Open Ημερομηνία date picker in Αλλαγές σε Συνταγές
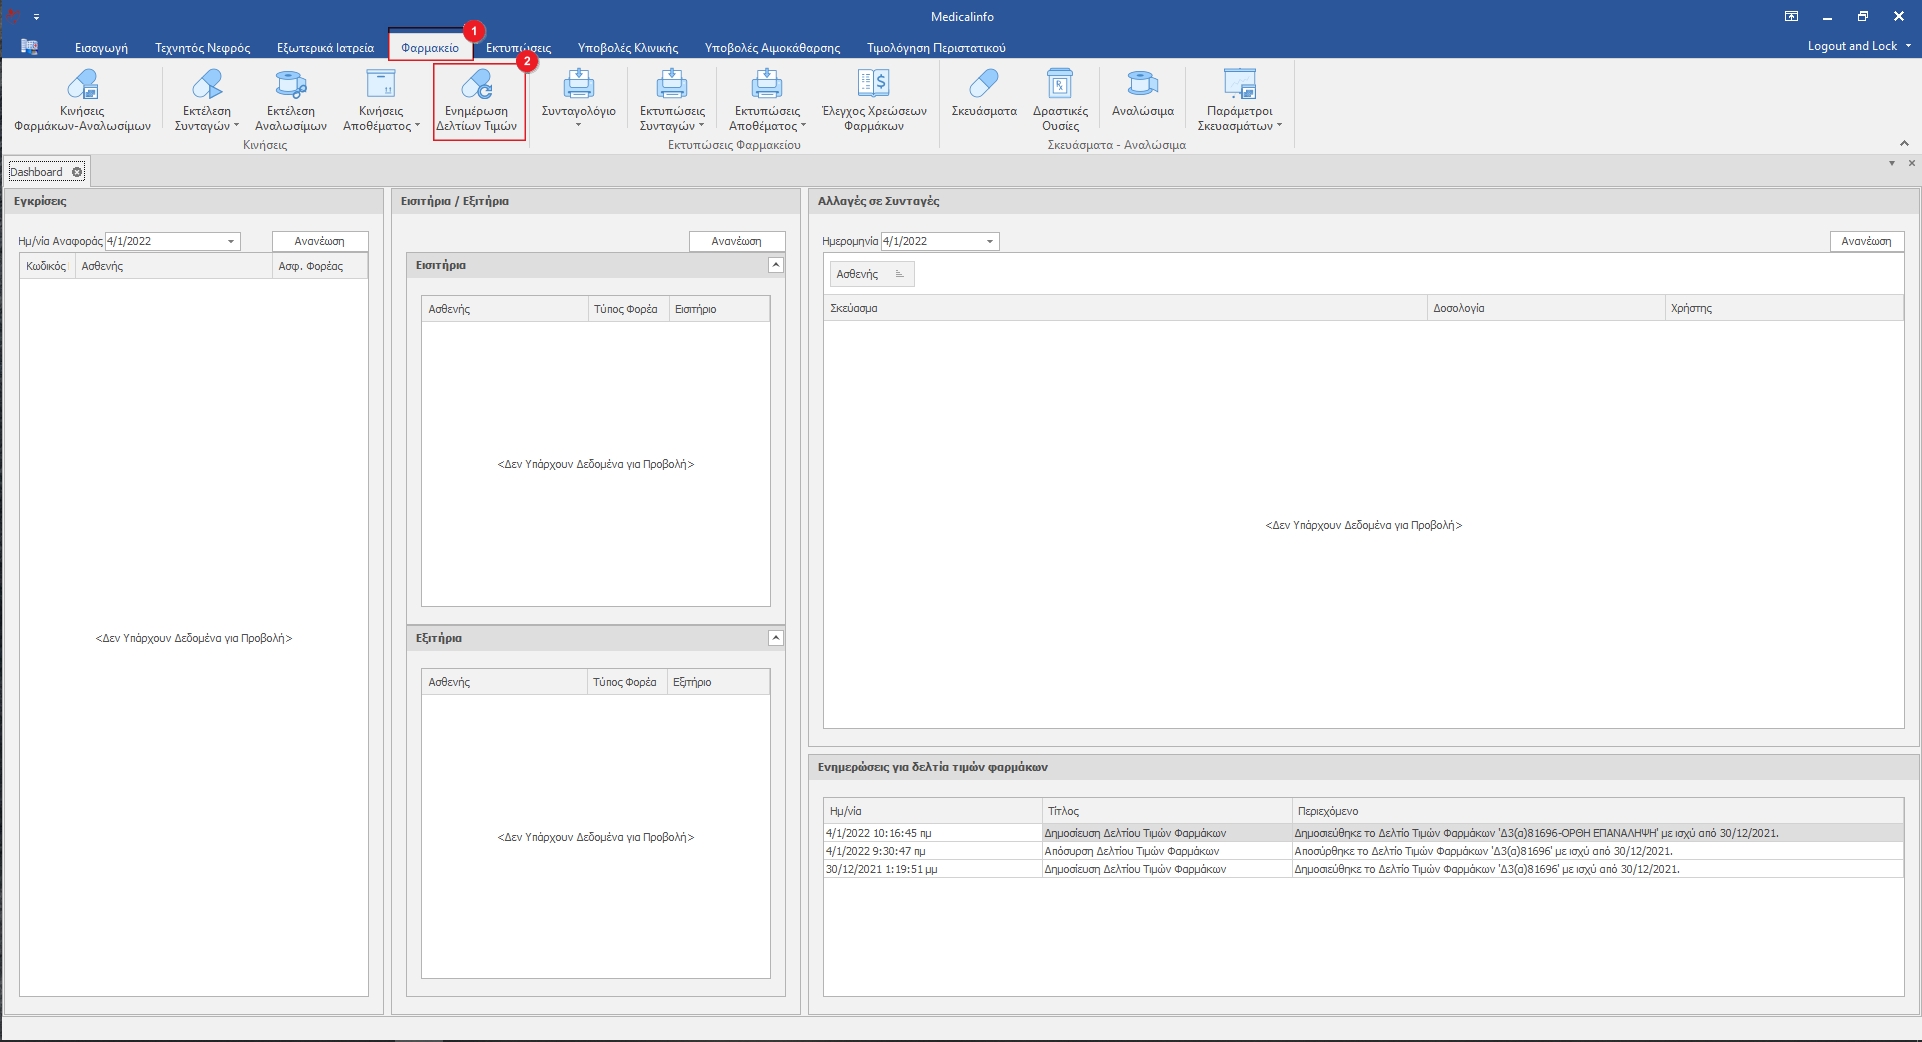Image resolution: width=1922 pixels, height=1042 pixels. tap(990, 242)
